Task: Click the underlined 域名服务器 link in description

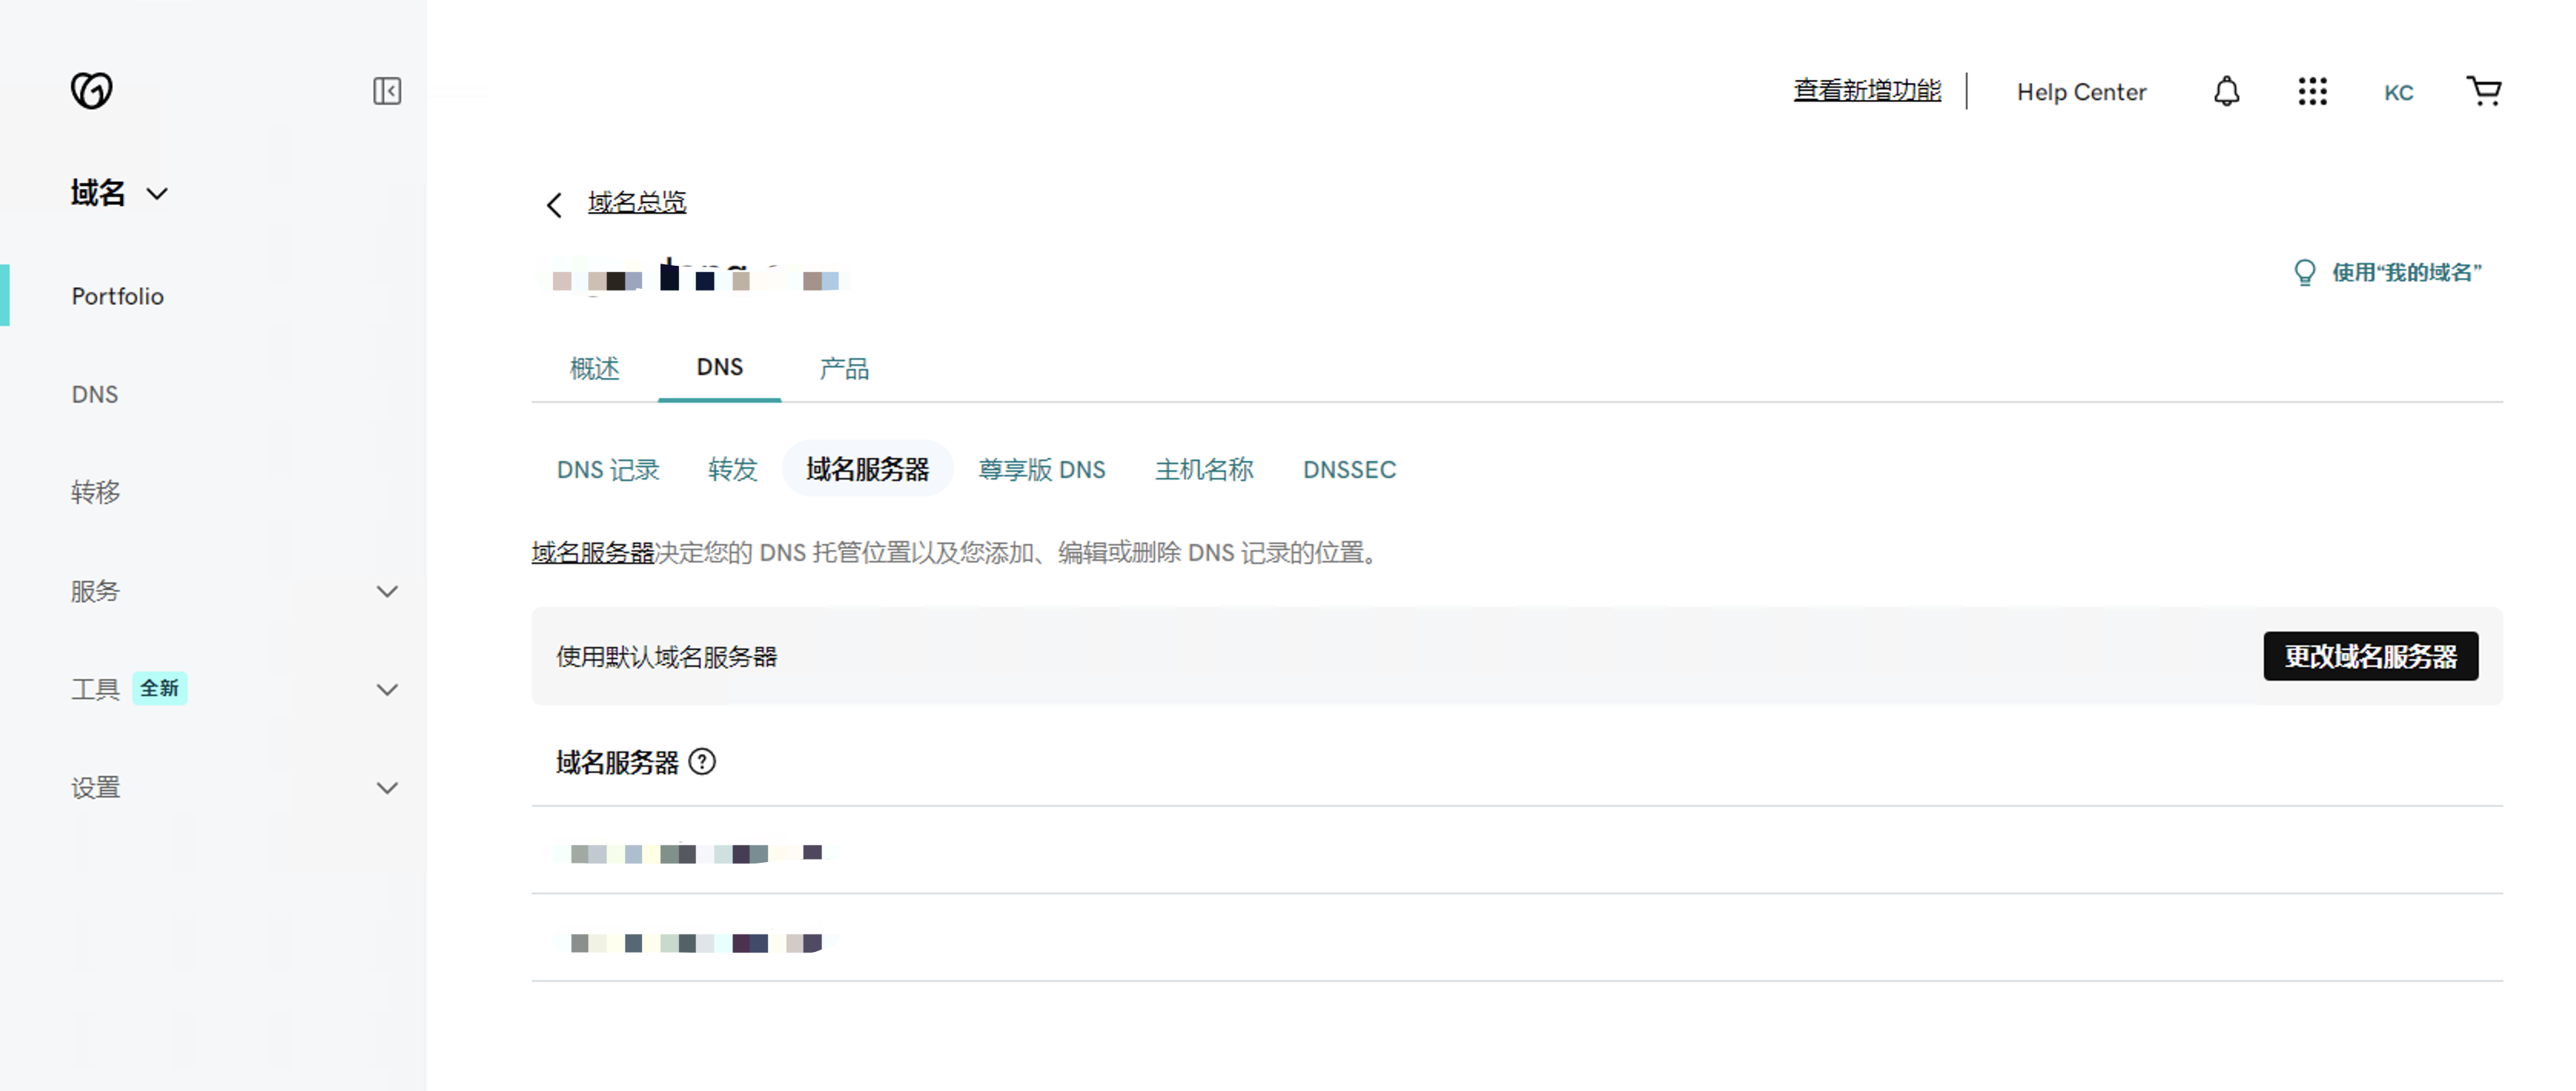Action: click(592, 552)
